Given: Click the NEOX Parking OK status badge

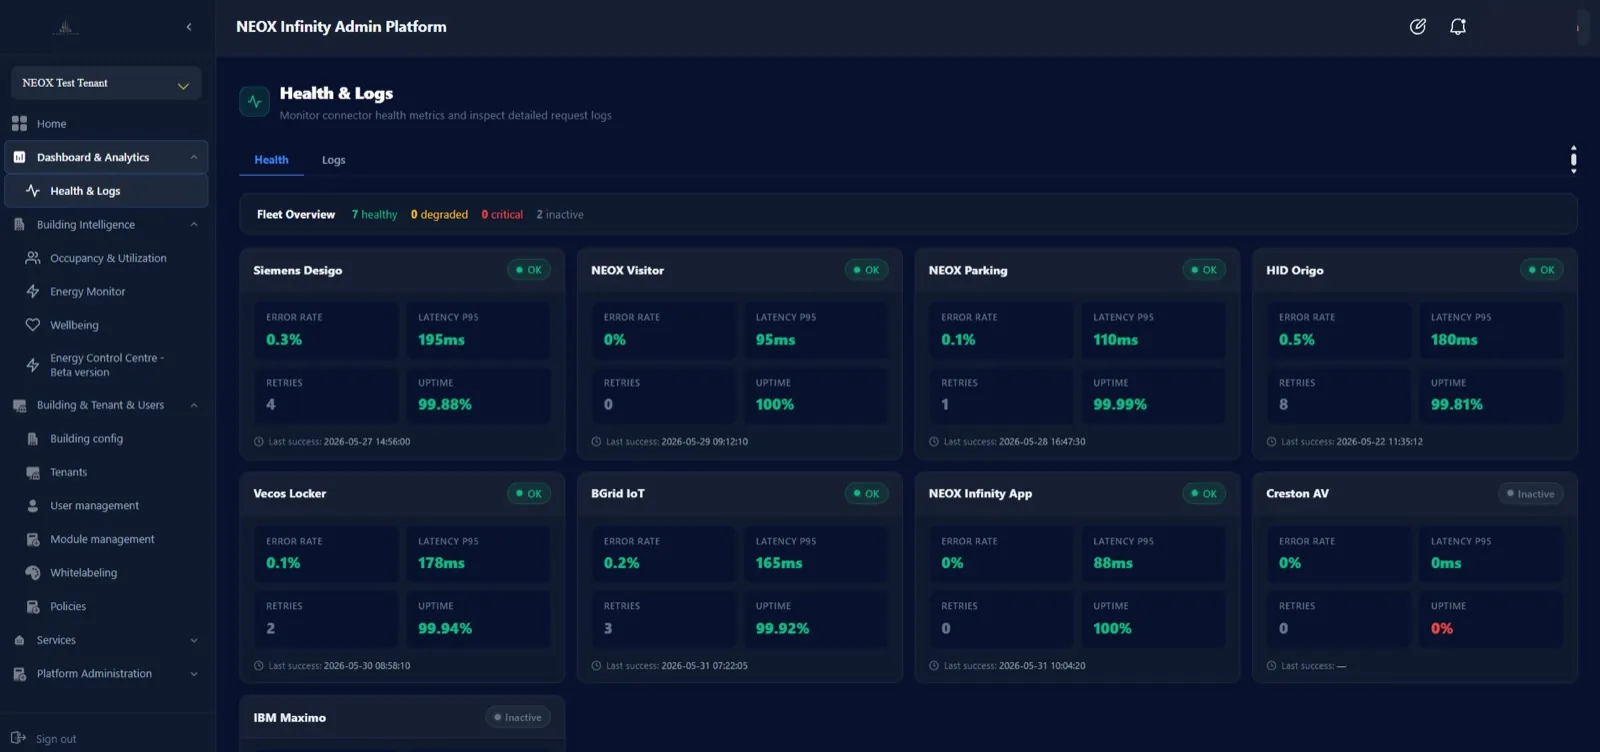Looking at the screenshot, I should pos(1204,270).
